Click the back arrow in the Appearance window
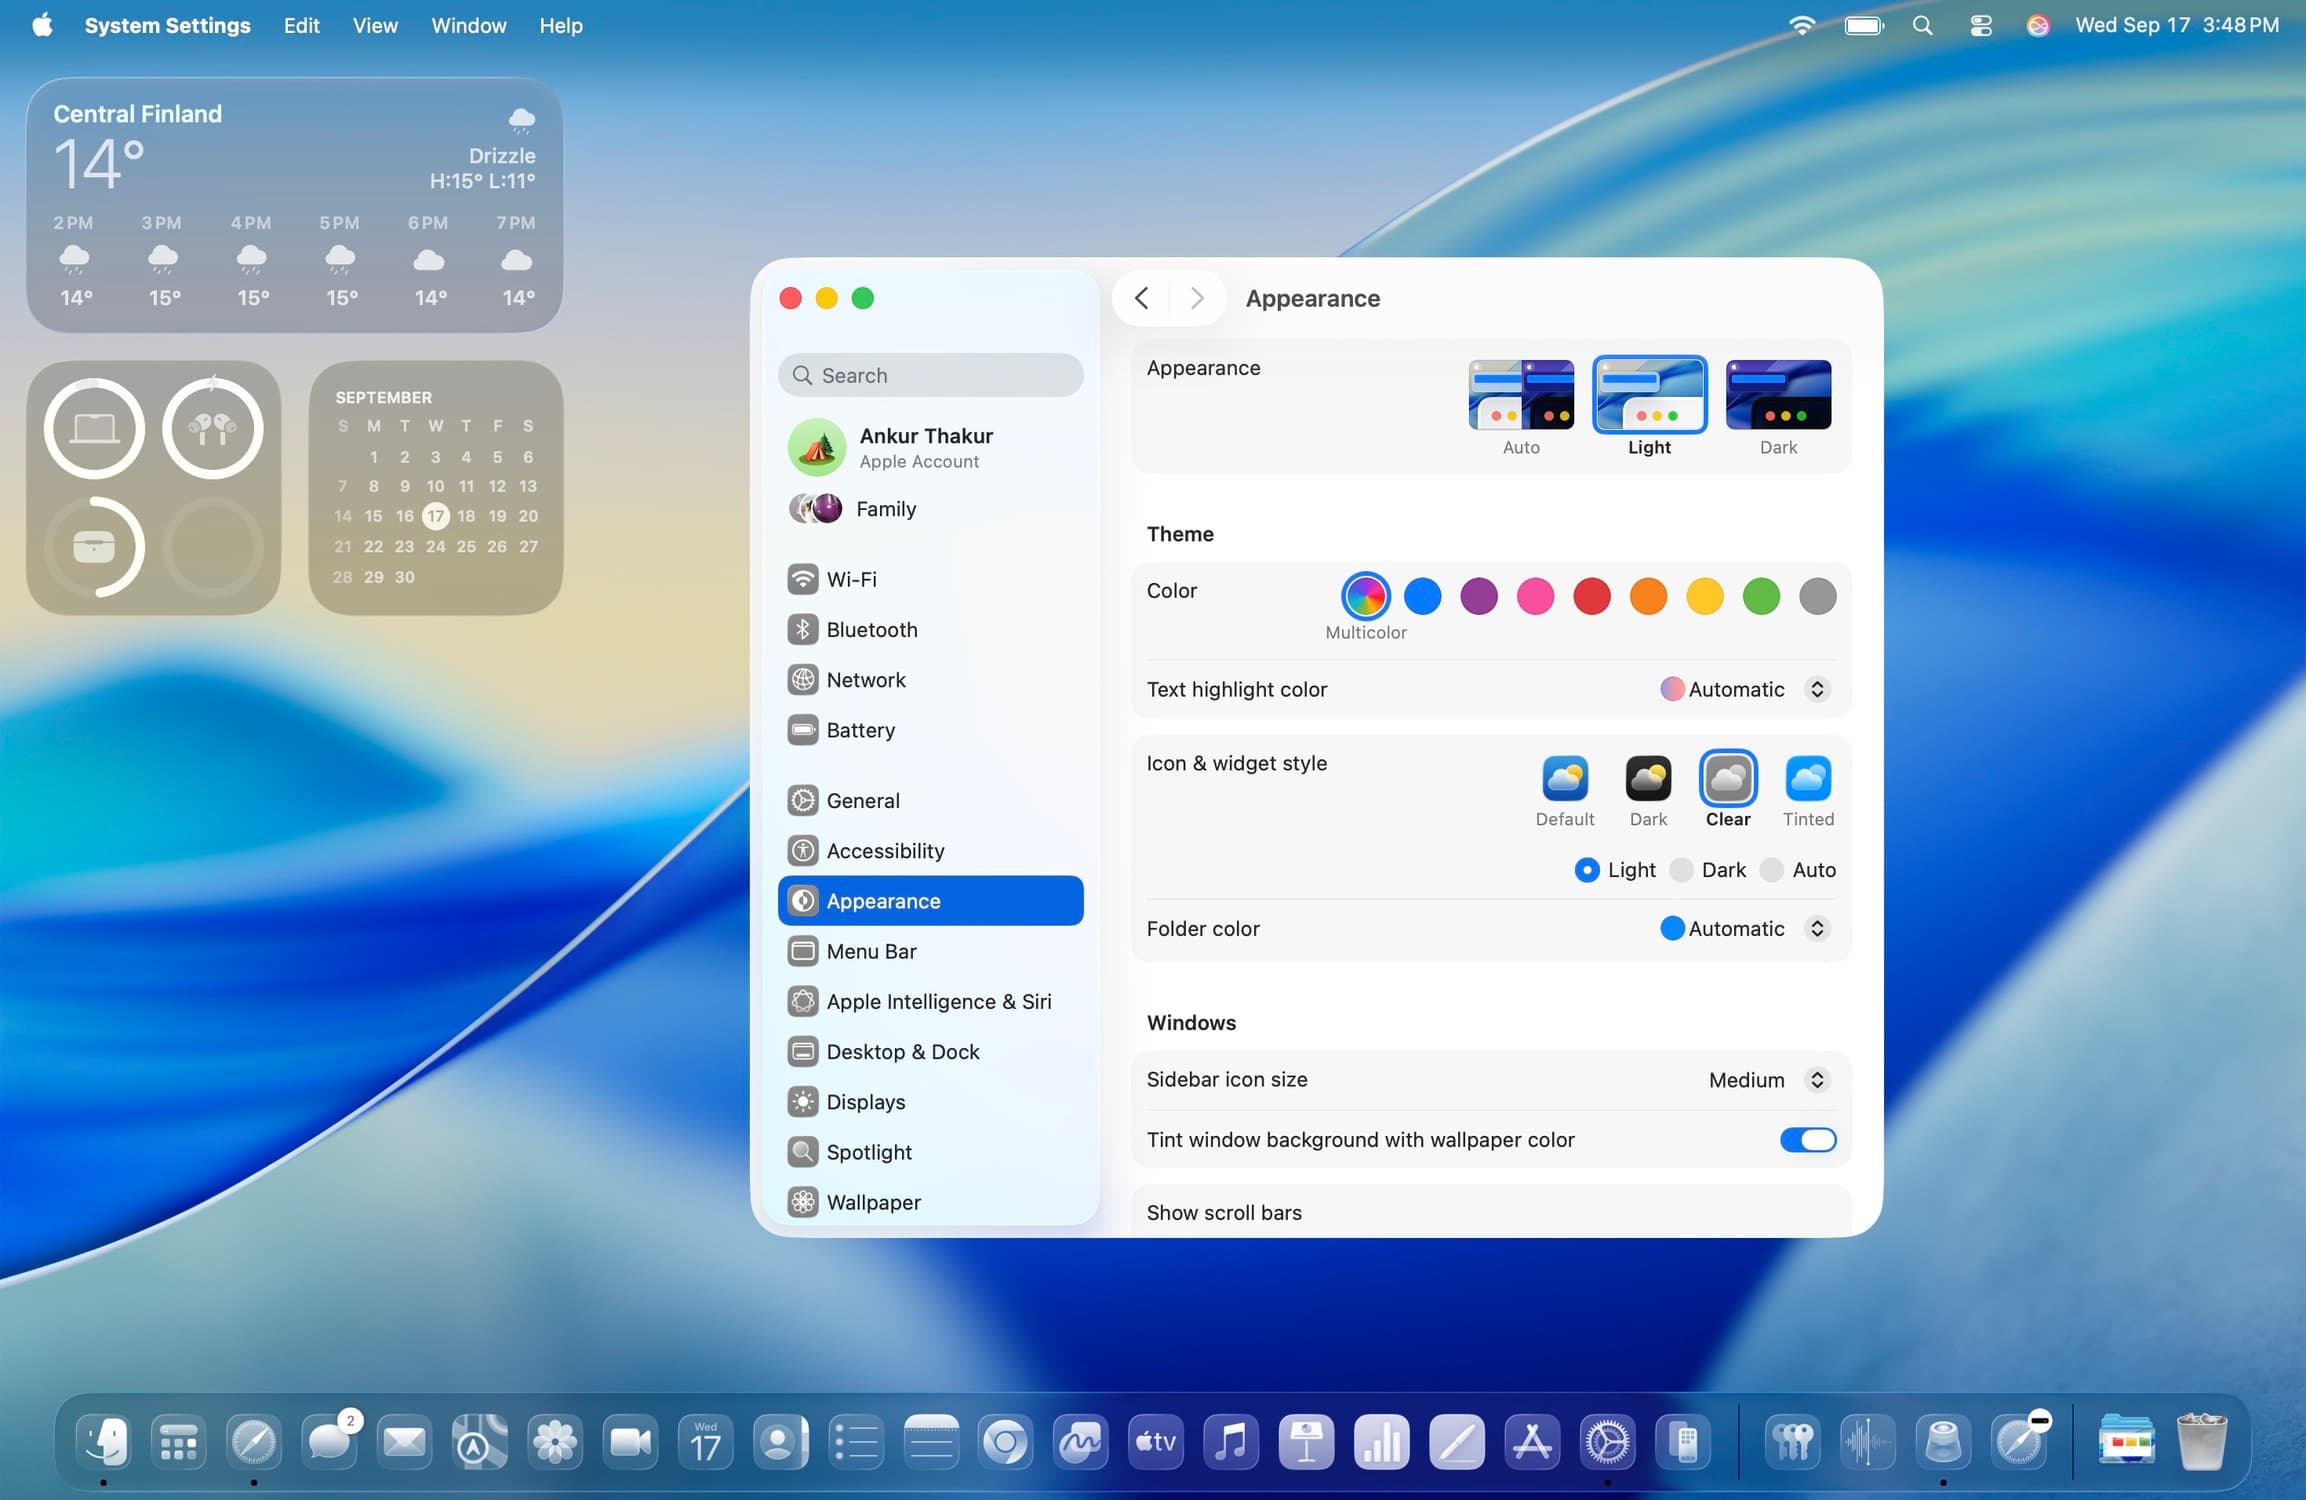Image resolution: width=2306 pixels, height=1500 pixels. 1141,297
